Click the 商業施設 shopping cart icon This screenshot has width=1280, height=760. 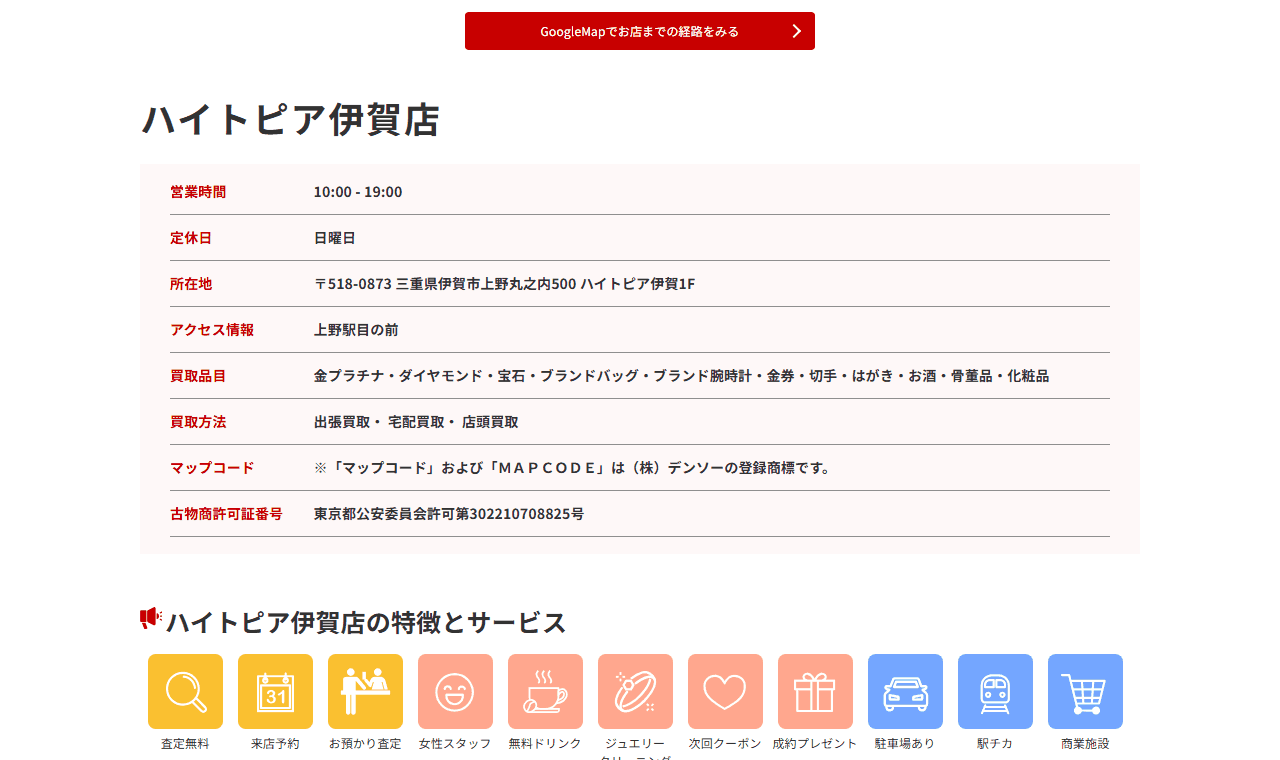click(x=1085, y=691)
